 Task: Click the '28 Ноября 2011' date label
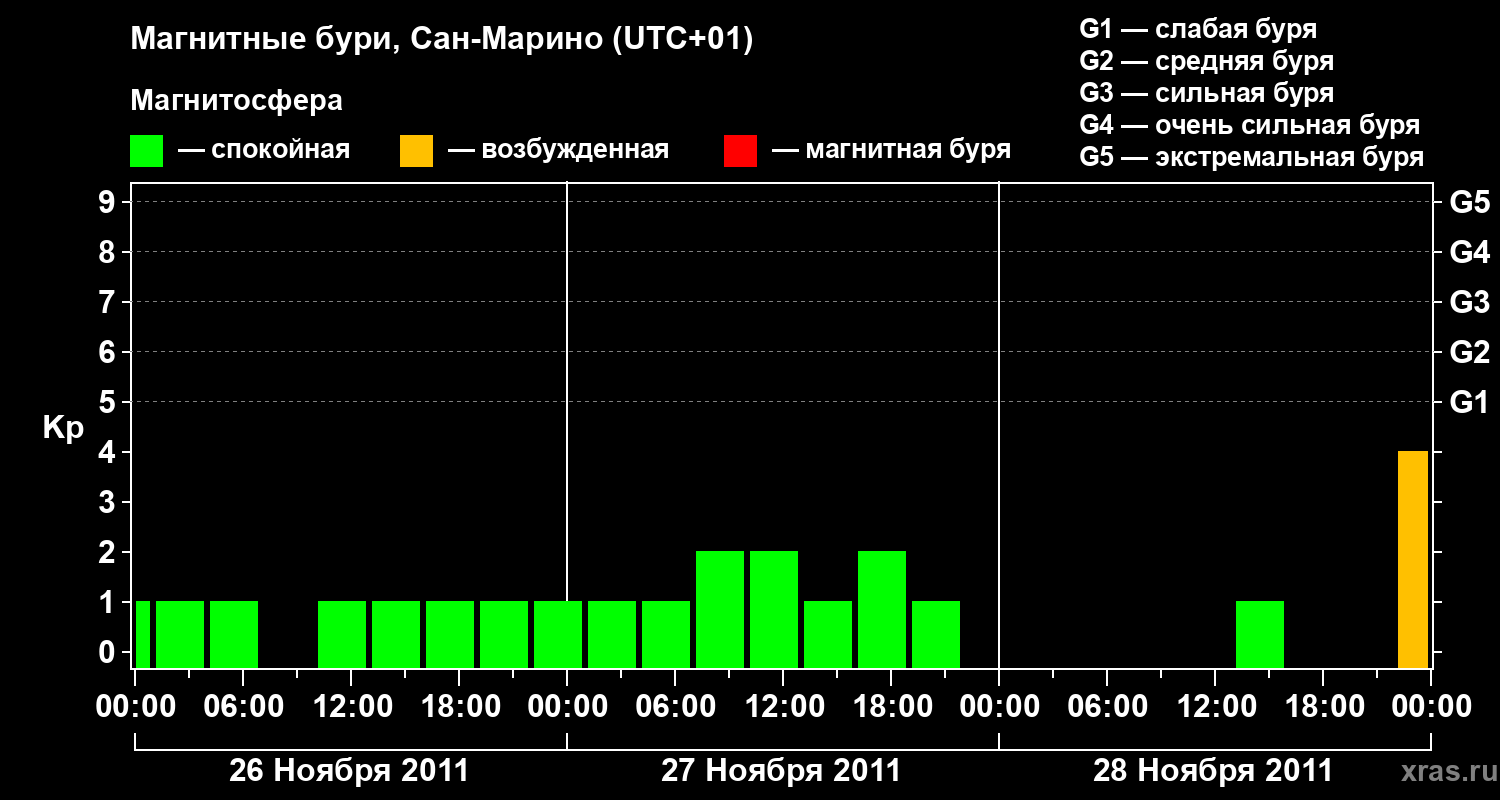point(1213,771)
